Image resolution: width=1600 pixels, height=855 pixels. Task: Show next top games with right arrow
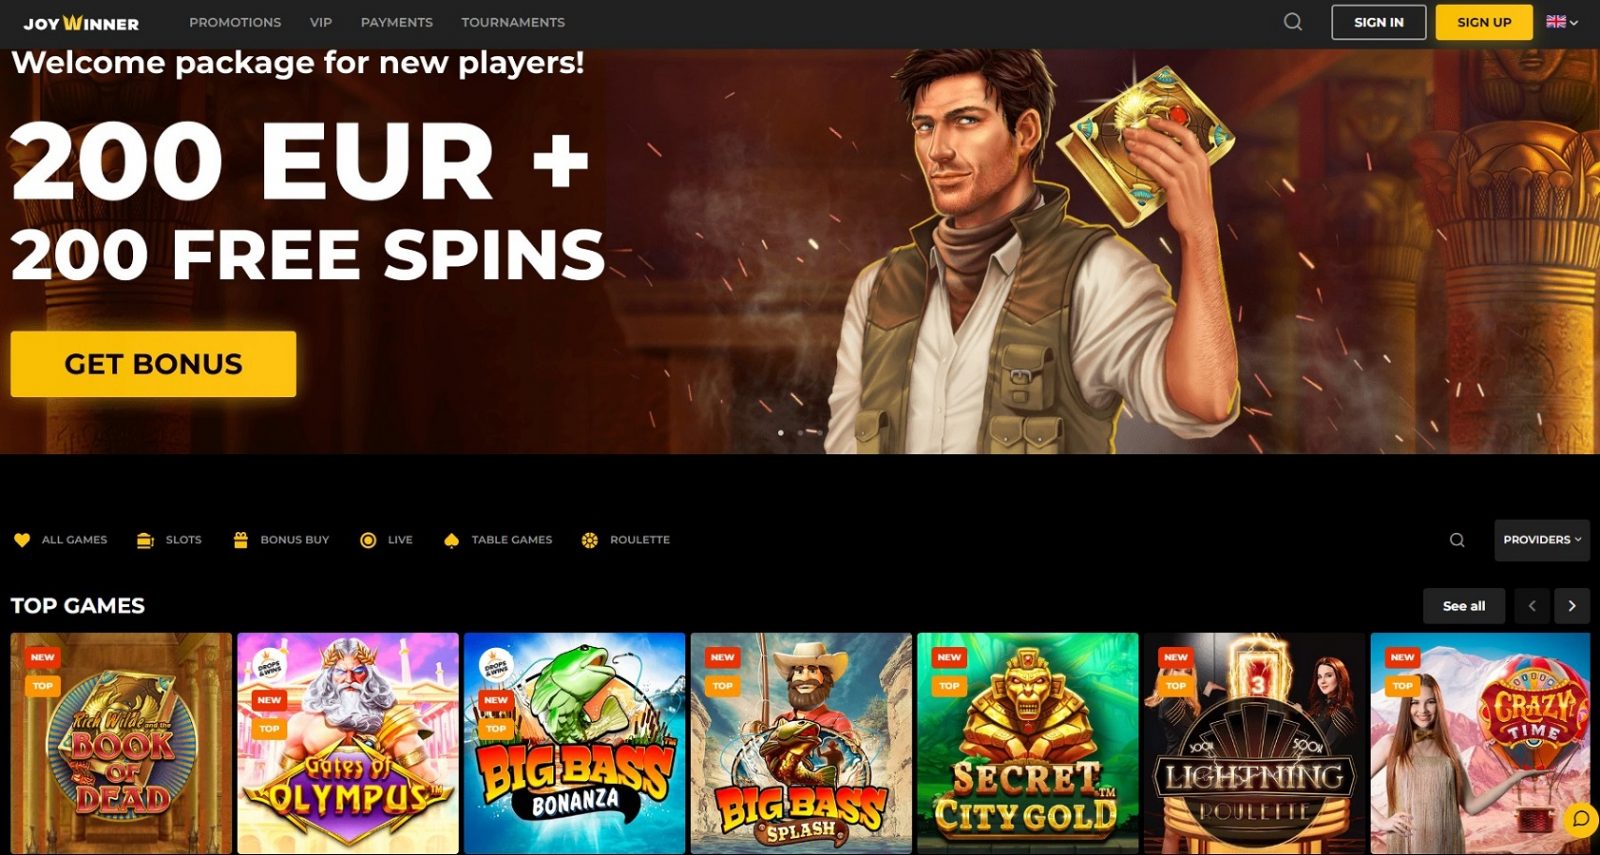click(1572, 606)
